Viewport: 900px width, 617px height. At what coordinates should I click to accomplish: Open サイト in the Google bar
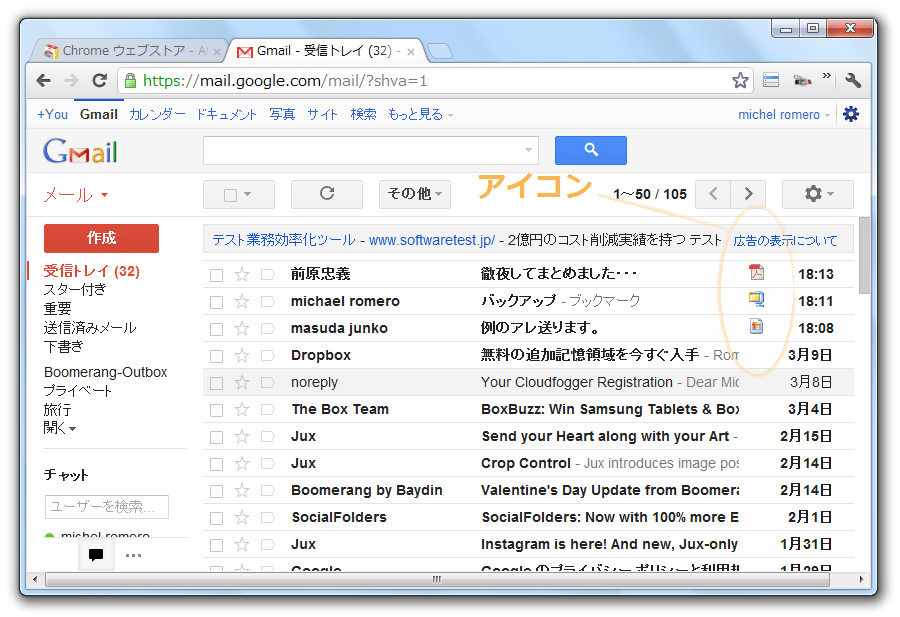[322, 115]
